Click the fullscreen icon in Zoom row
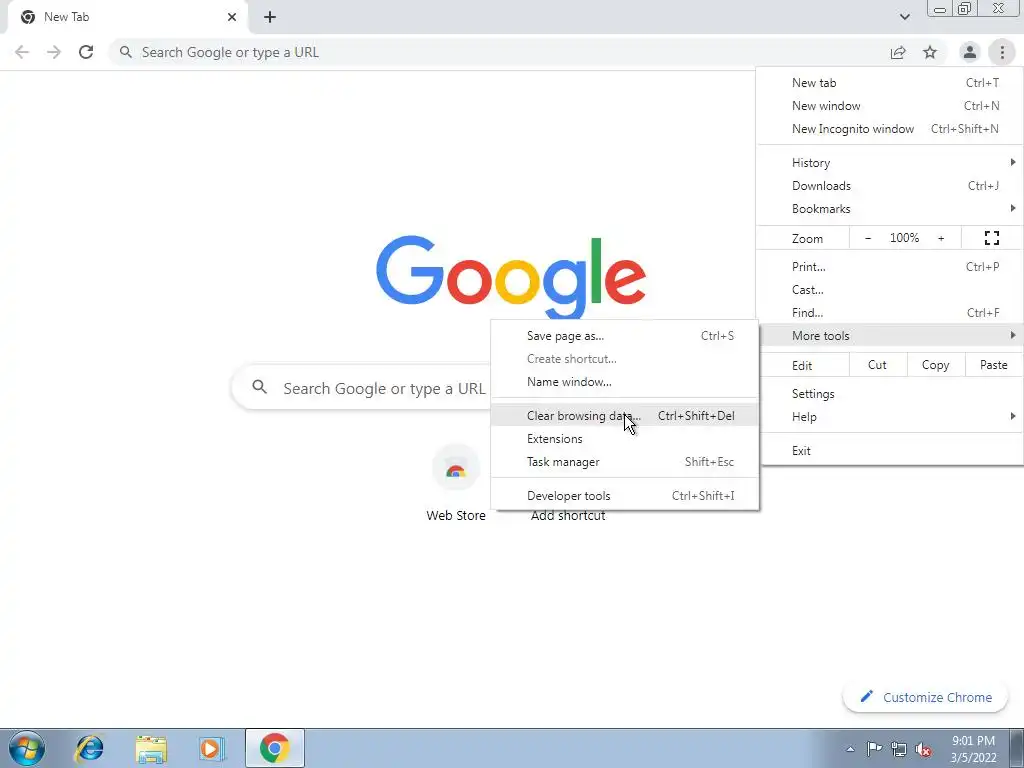This screenshot has height=768, width=1024. [991, 238]
